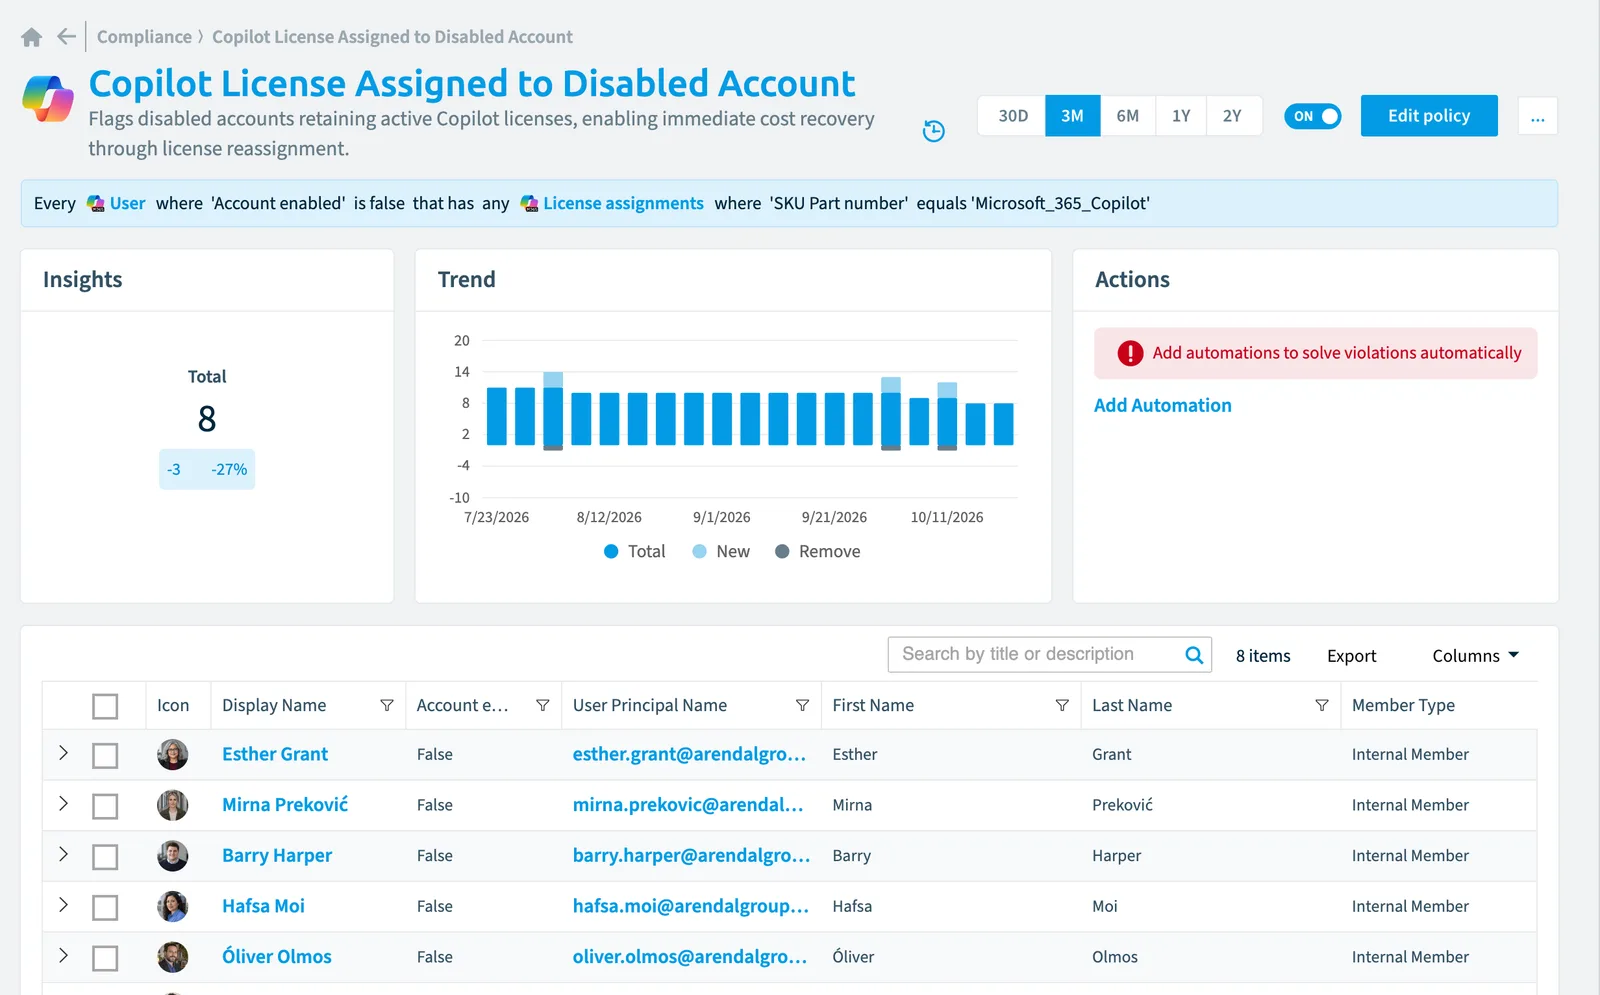Check the Óliver Olmos row checkbox
The width and height of the screenshot is (1600, 995).
pyautogui.click(x=105, y=958)
